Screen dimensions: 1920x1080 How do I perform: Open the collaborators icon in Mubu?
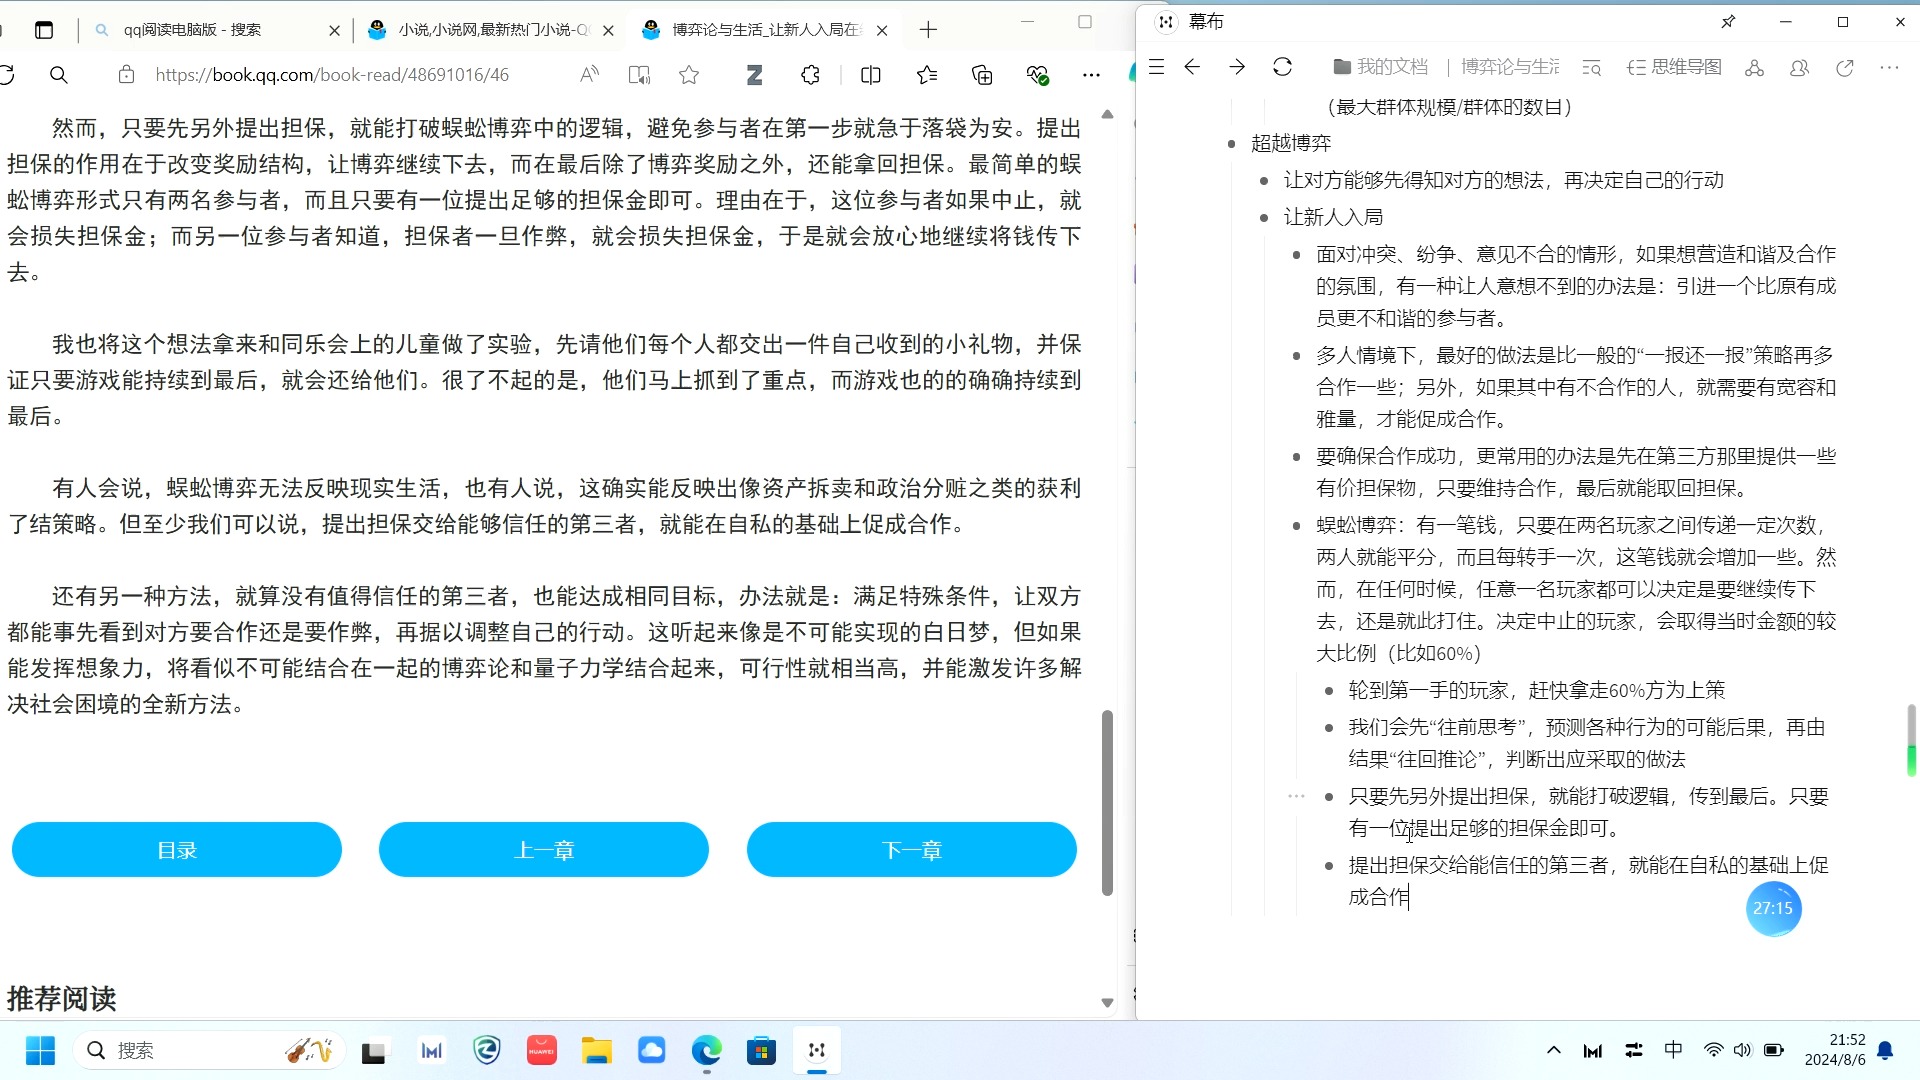click(1799, 68)
